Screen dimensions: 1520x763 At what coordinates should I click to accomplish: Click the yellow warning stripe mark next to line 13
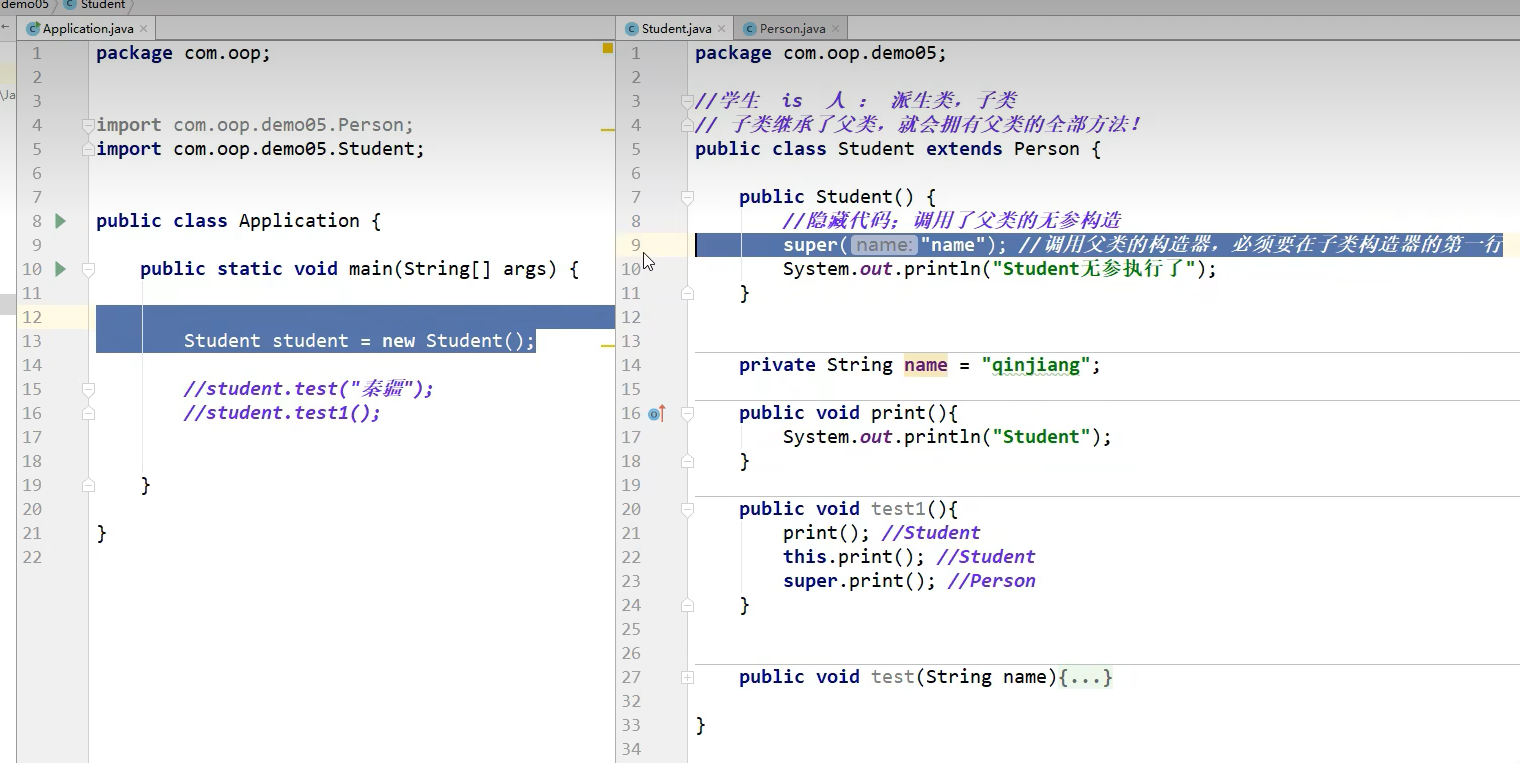[x=607, y=345]
